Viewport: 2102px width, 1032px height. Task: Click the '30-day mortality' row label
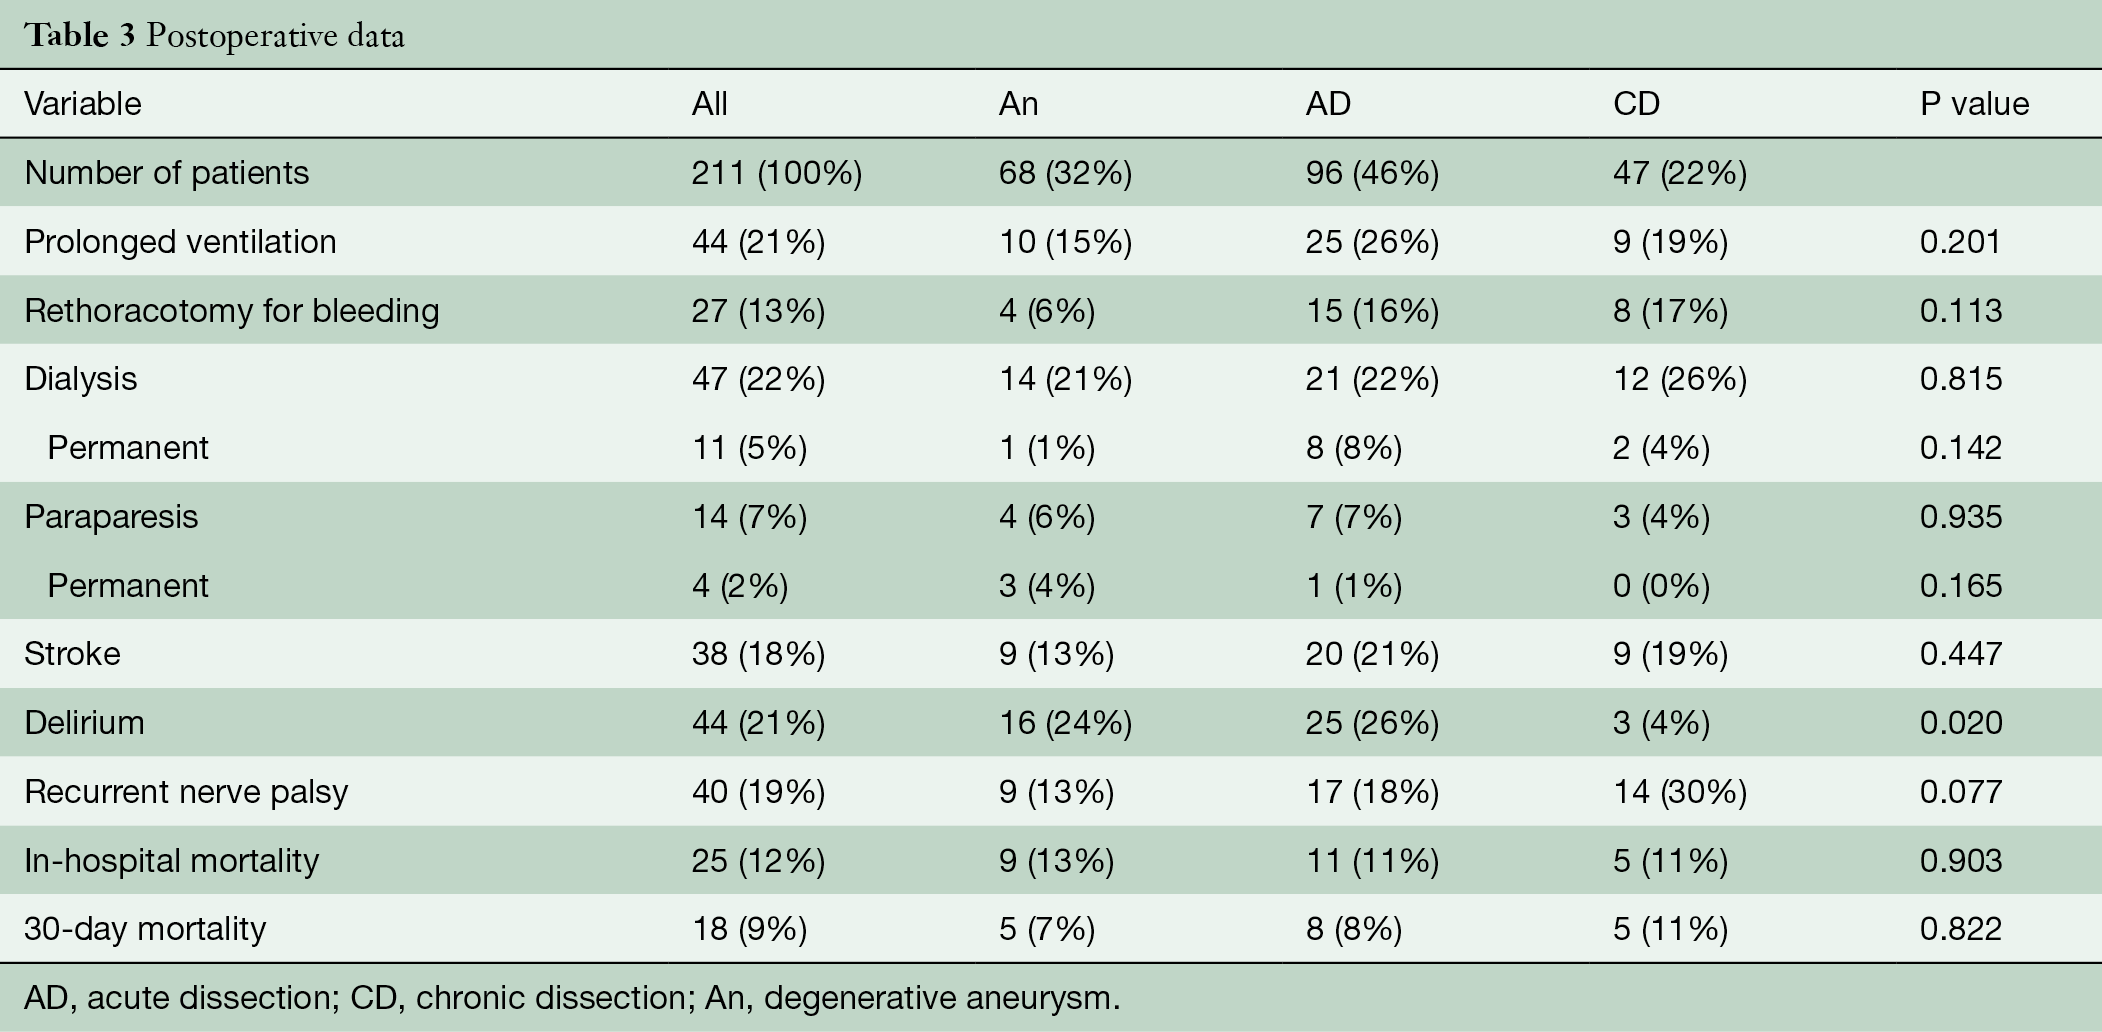click(x=145, y=929)
